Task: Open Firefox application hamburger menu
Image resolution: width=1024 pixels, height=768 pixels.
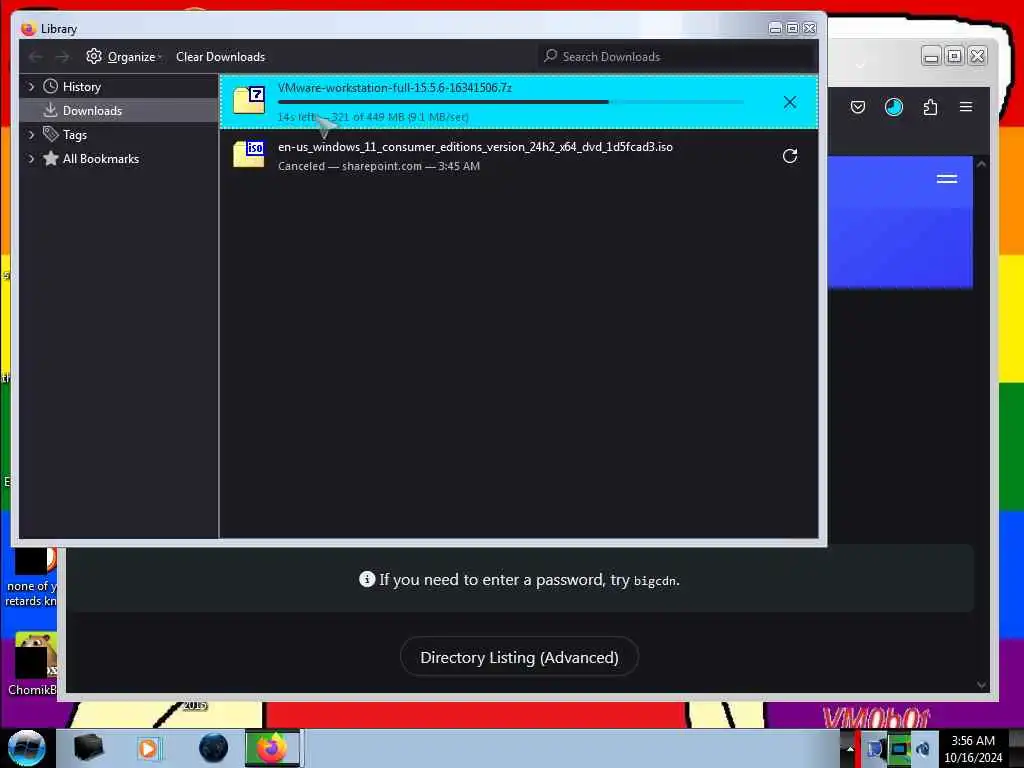Action: coord(966,107)
